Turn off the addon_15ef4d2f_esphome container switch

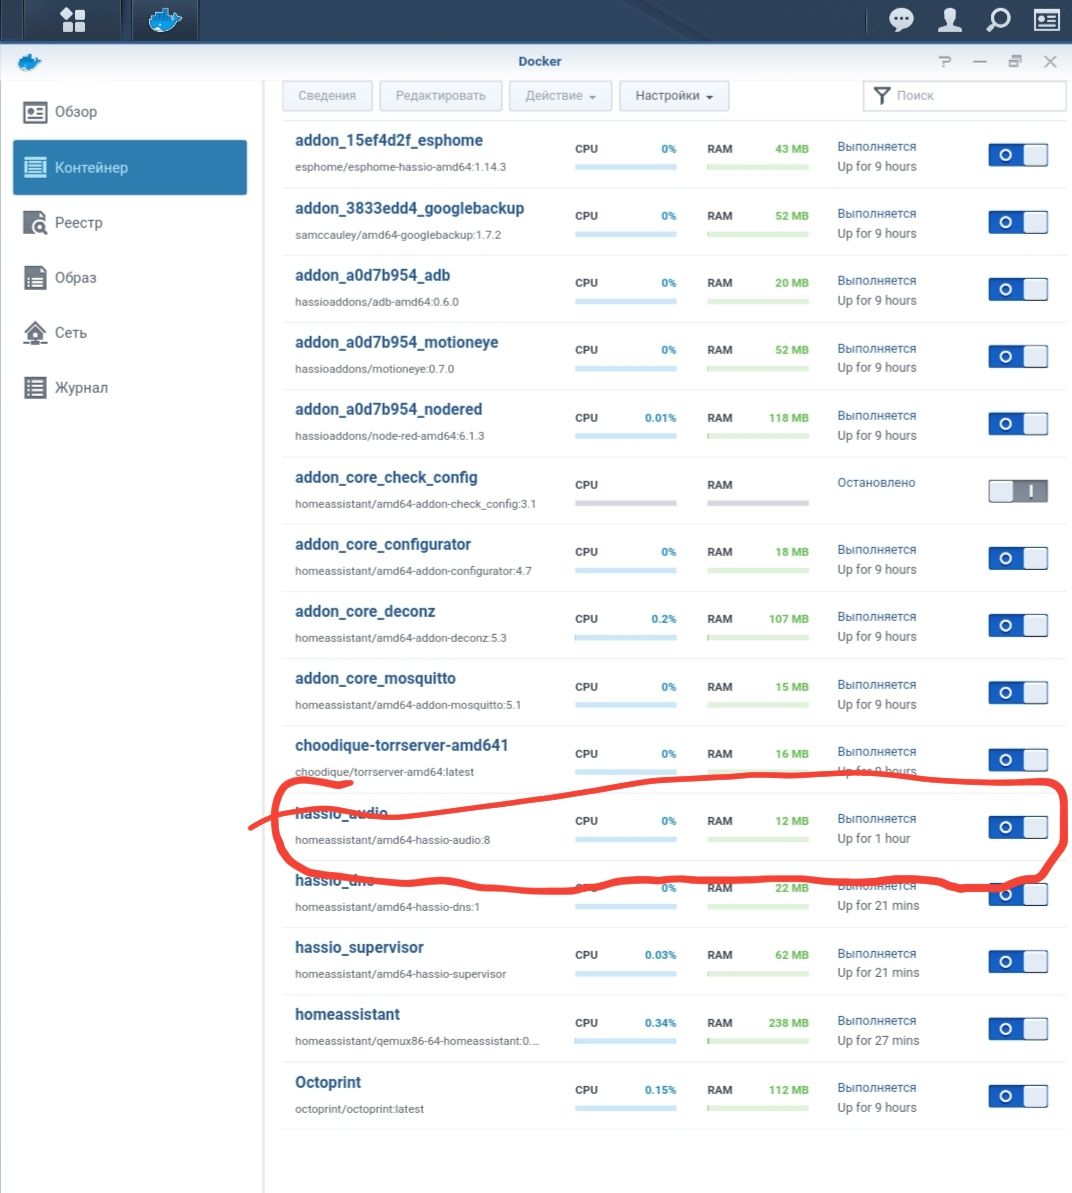point(1018,155)
